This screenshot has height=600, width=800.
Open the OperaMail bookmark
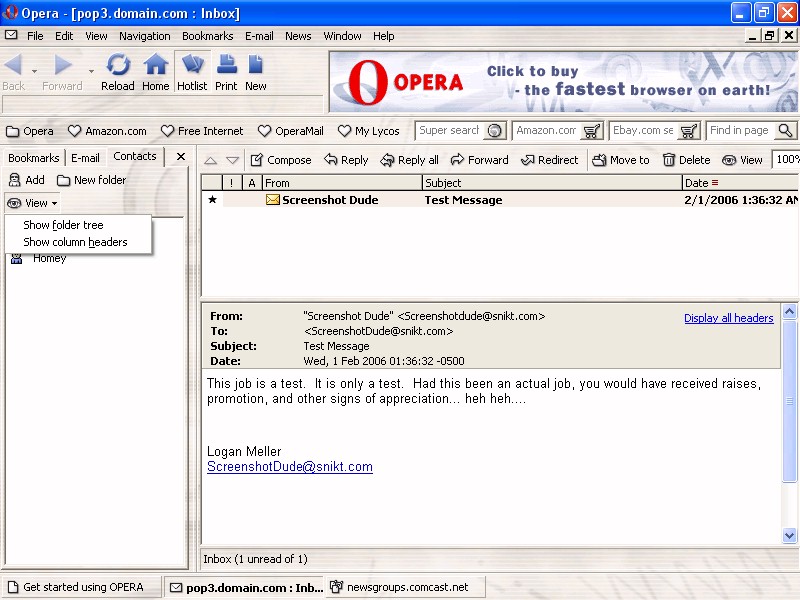tap(291, 131)
